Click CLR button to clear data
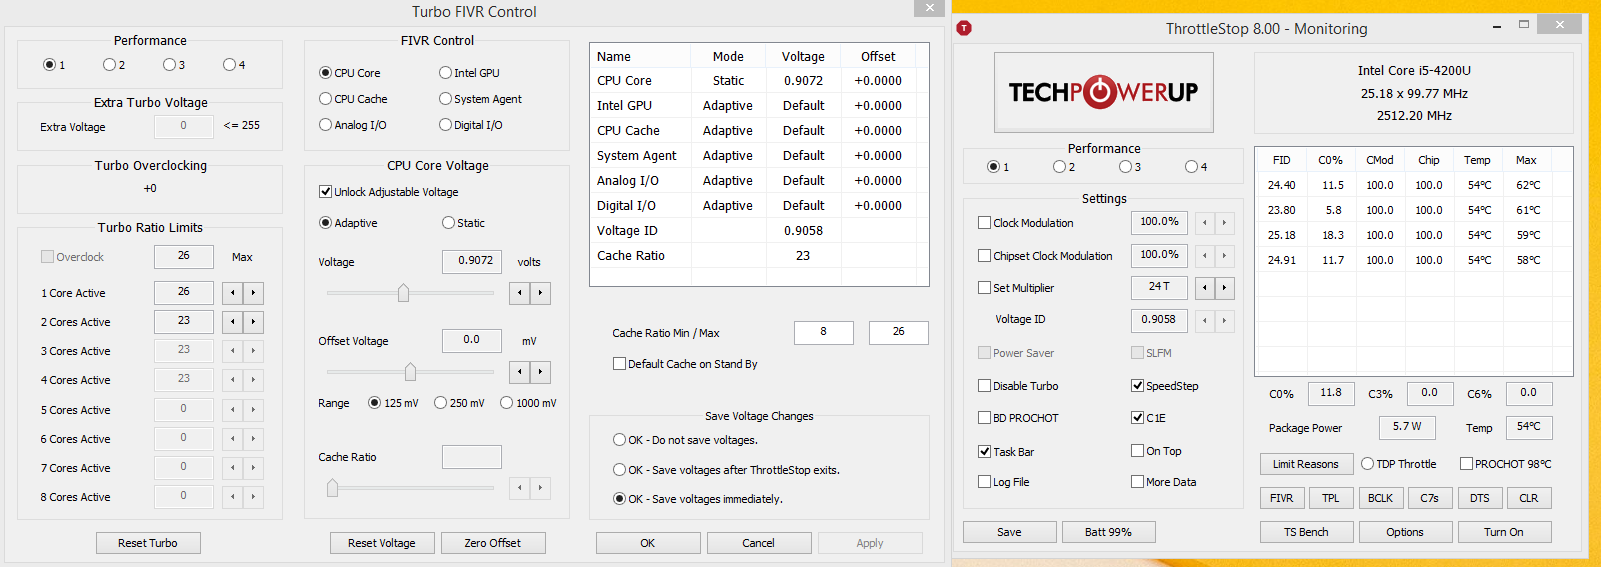This screenshot has height=567, width=1601. (1529, 498)
